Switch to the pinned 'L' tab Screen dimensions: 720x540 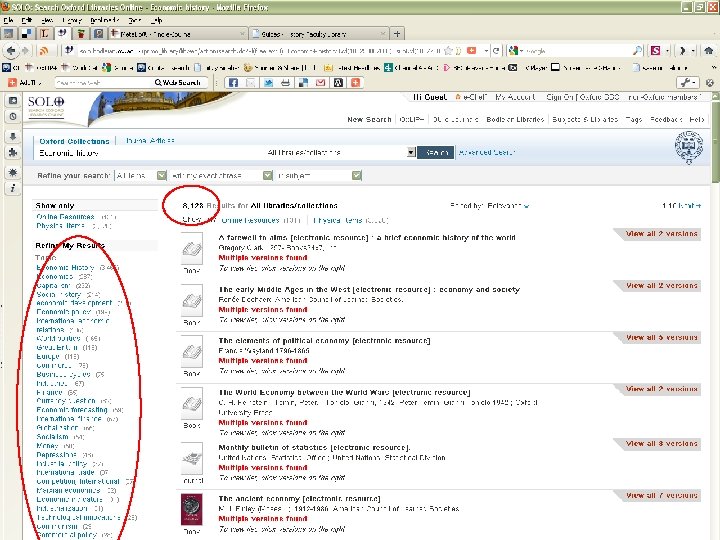pyautogui.click(x=45, y=34)
